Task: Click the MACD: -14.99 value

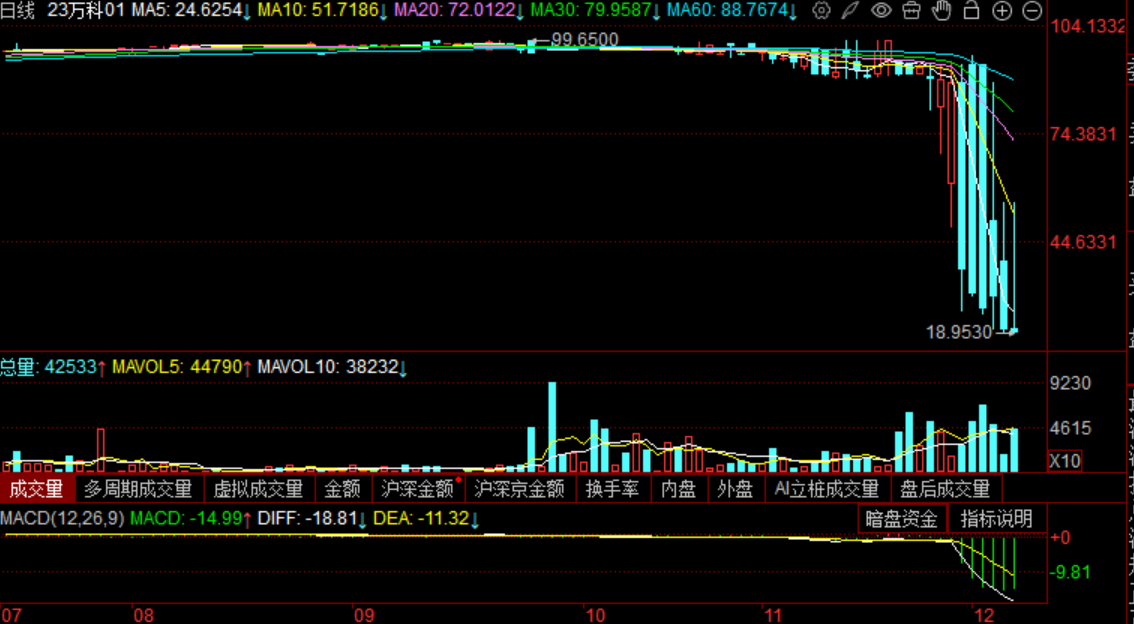Action: tap(191, 518)
